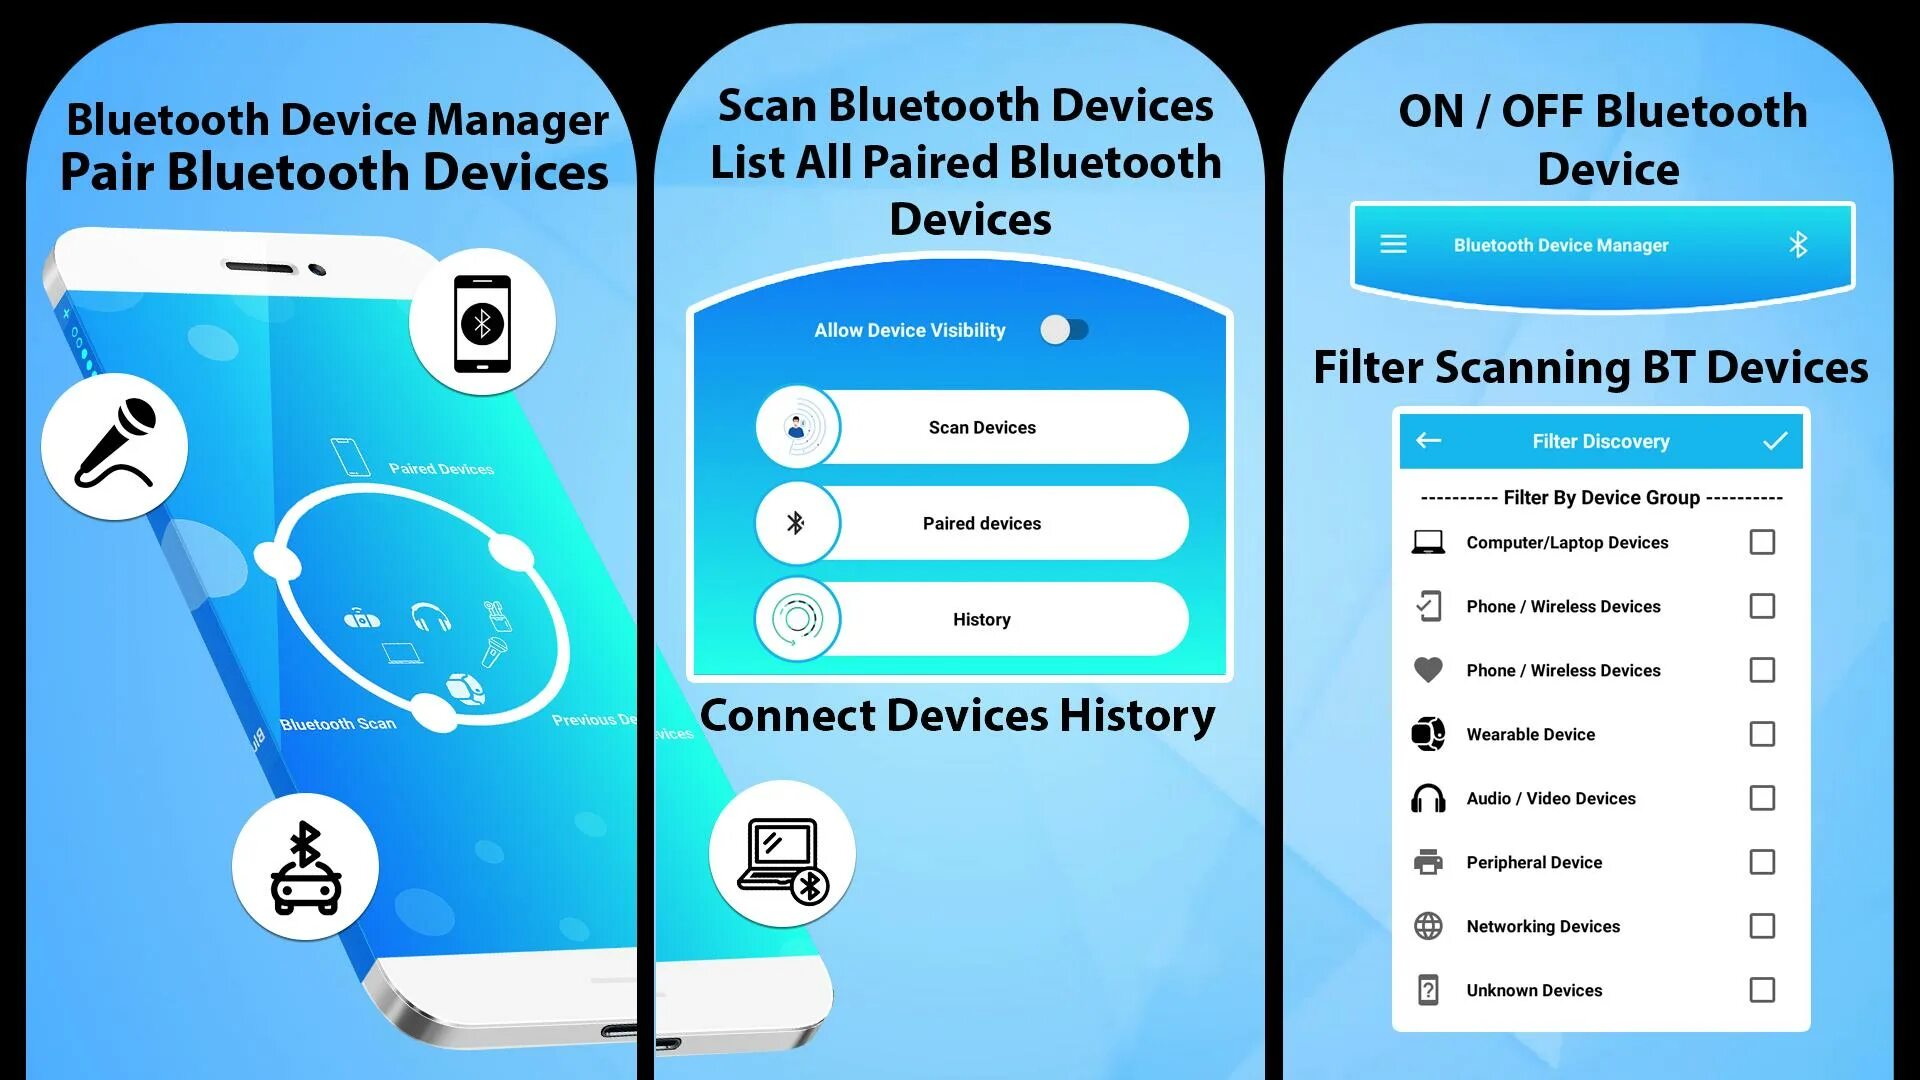Click the car Bluetooth icon at bottom

point(303,865)
